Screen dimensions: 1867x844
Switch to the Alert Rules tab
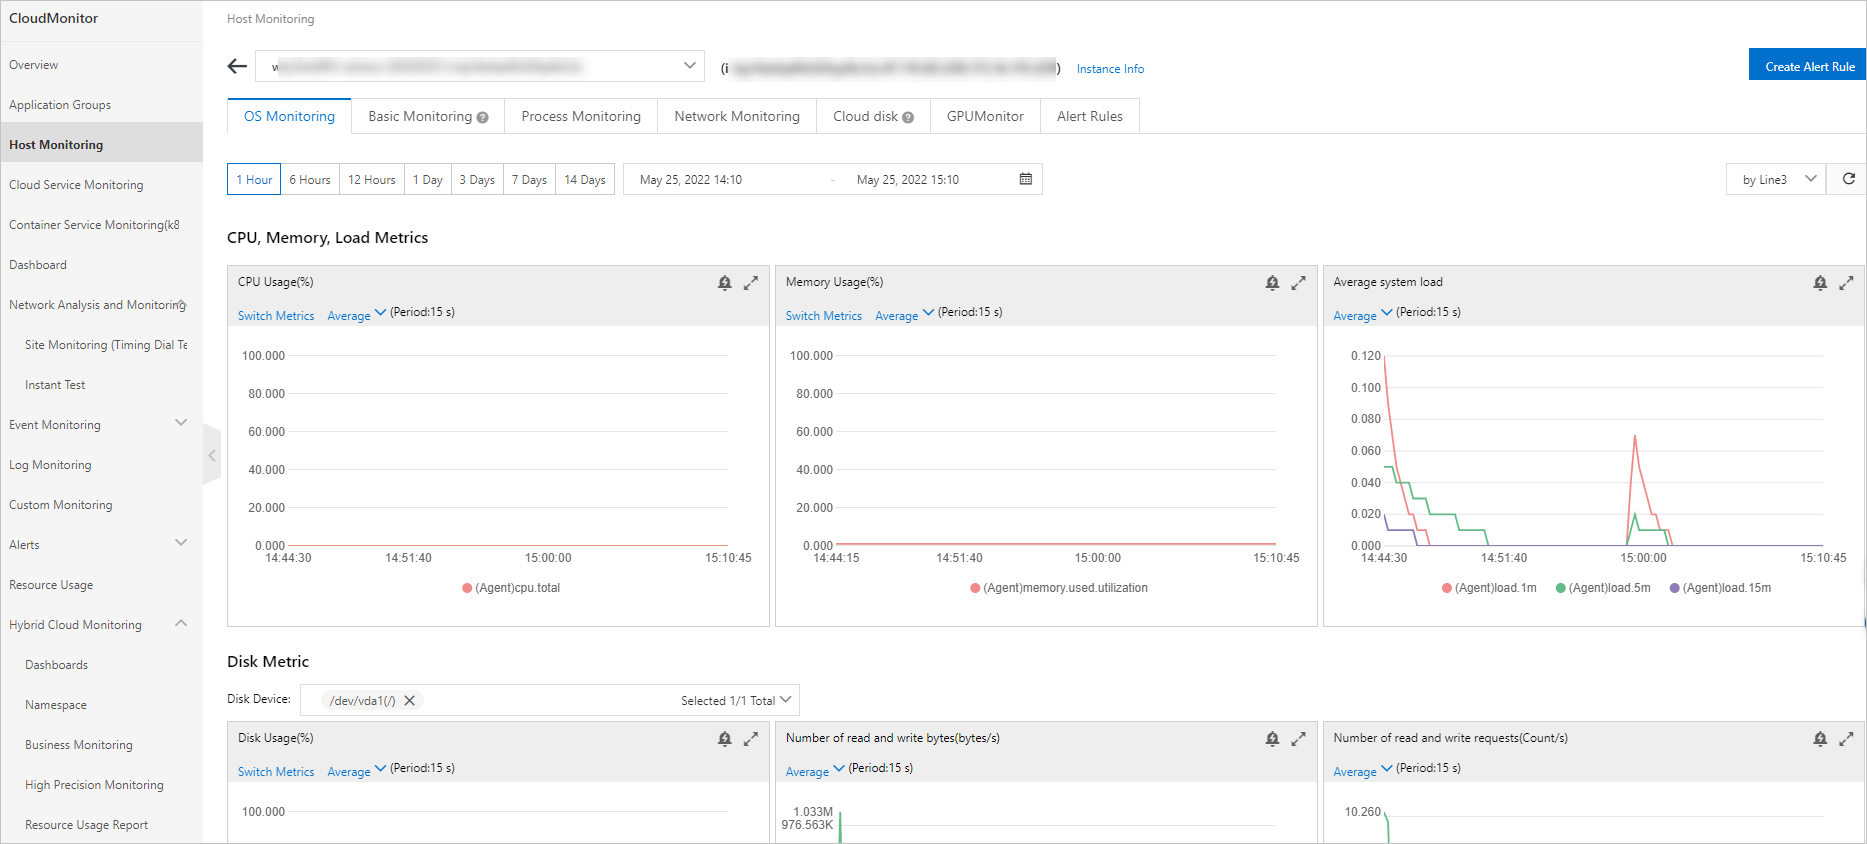click(1090, 116)
